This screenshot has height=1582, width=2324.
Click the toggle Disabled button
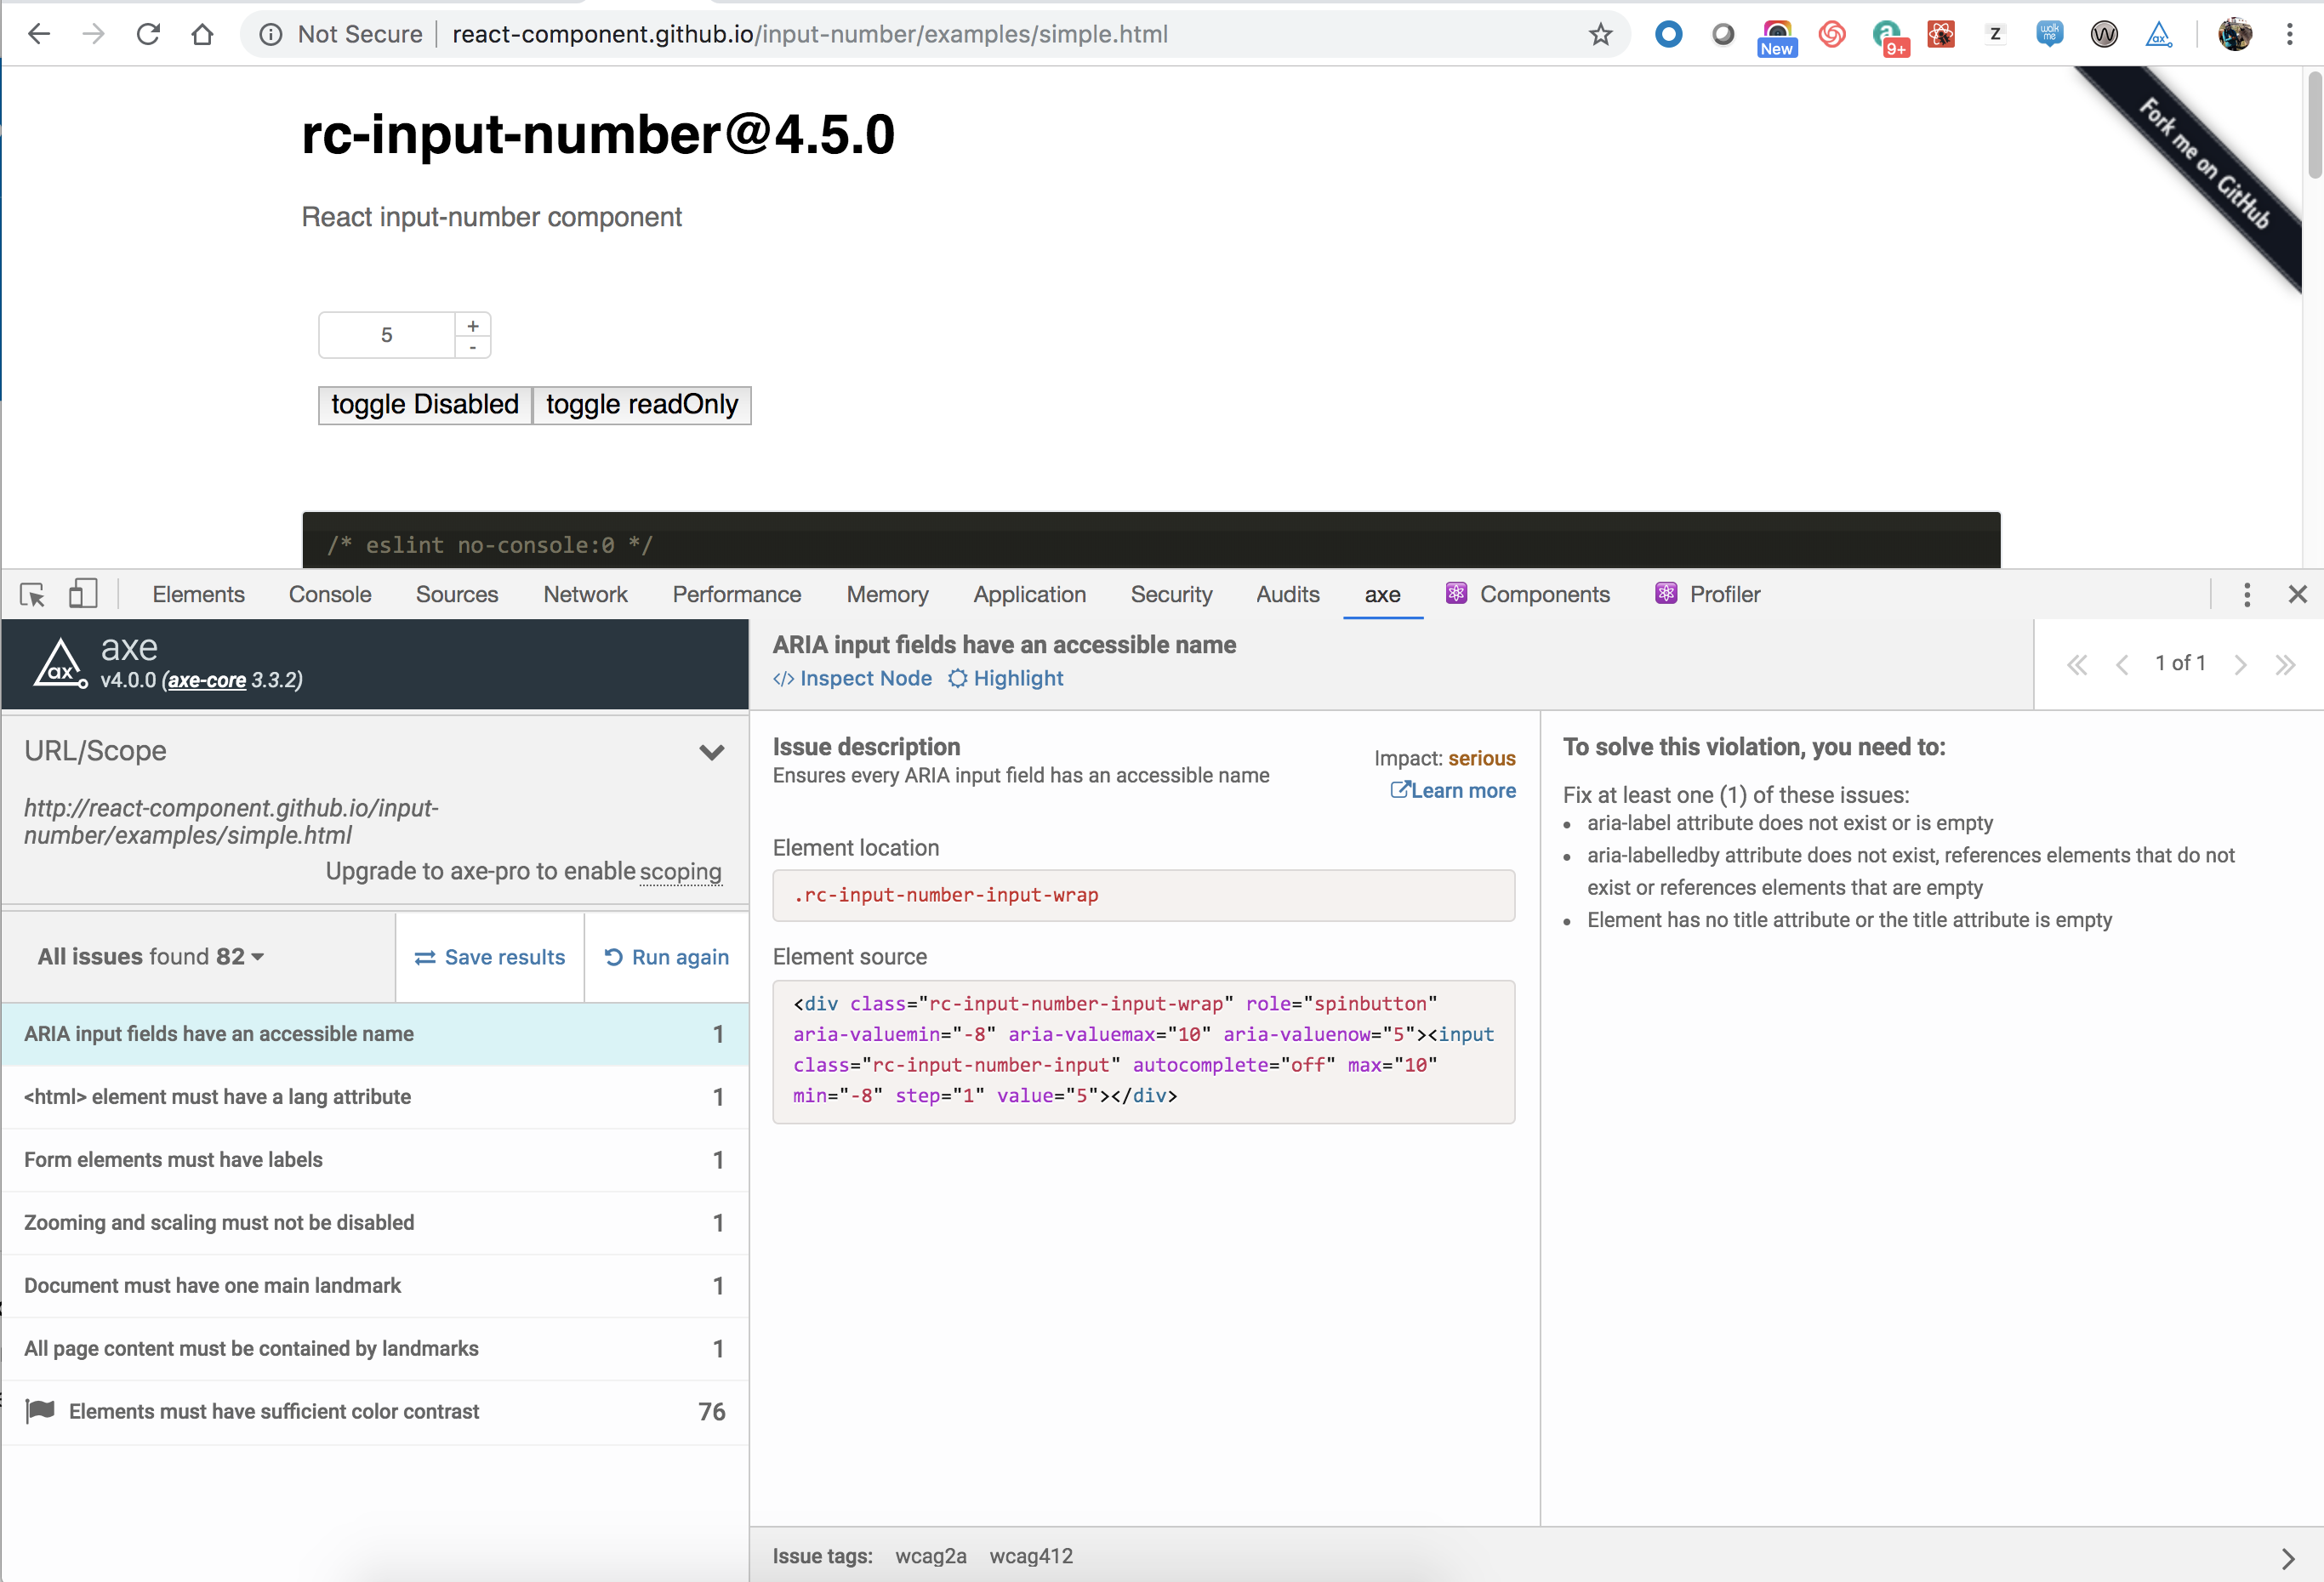[x=425, y=405]
